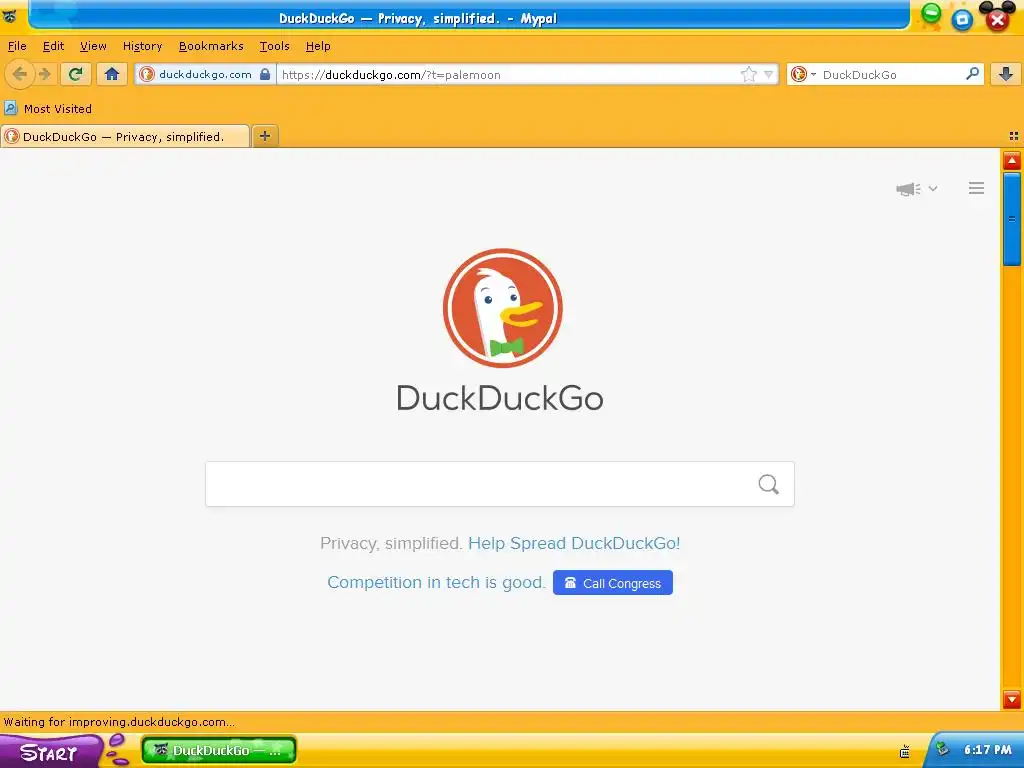
Task: Click the Most Visited bookmark label
Action: pyautogui.click(x=58, y=108)
